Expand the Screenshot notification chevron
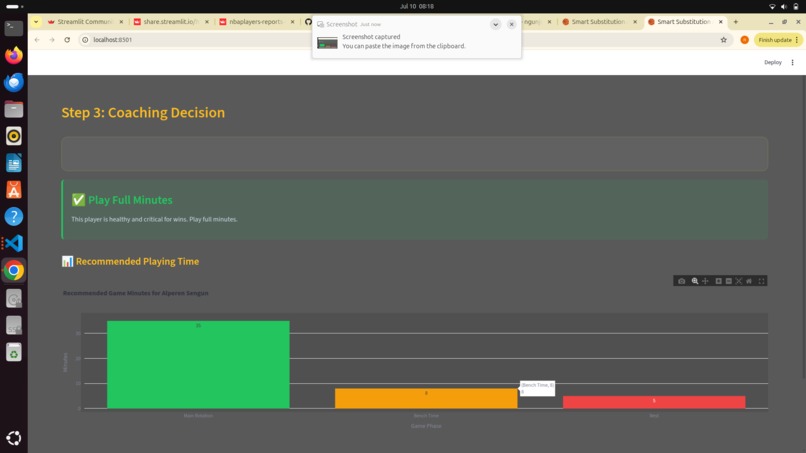The height and width of the screenshot is (453, 806). tap(496, 24)
